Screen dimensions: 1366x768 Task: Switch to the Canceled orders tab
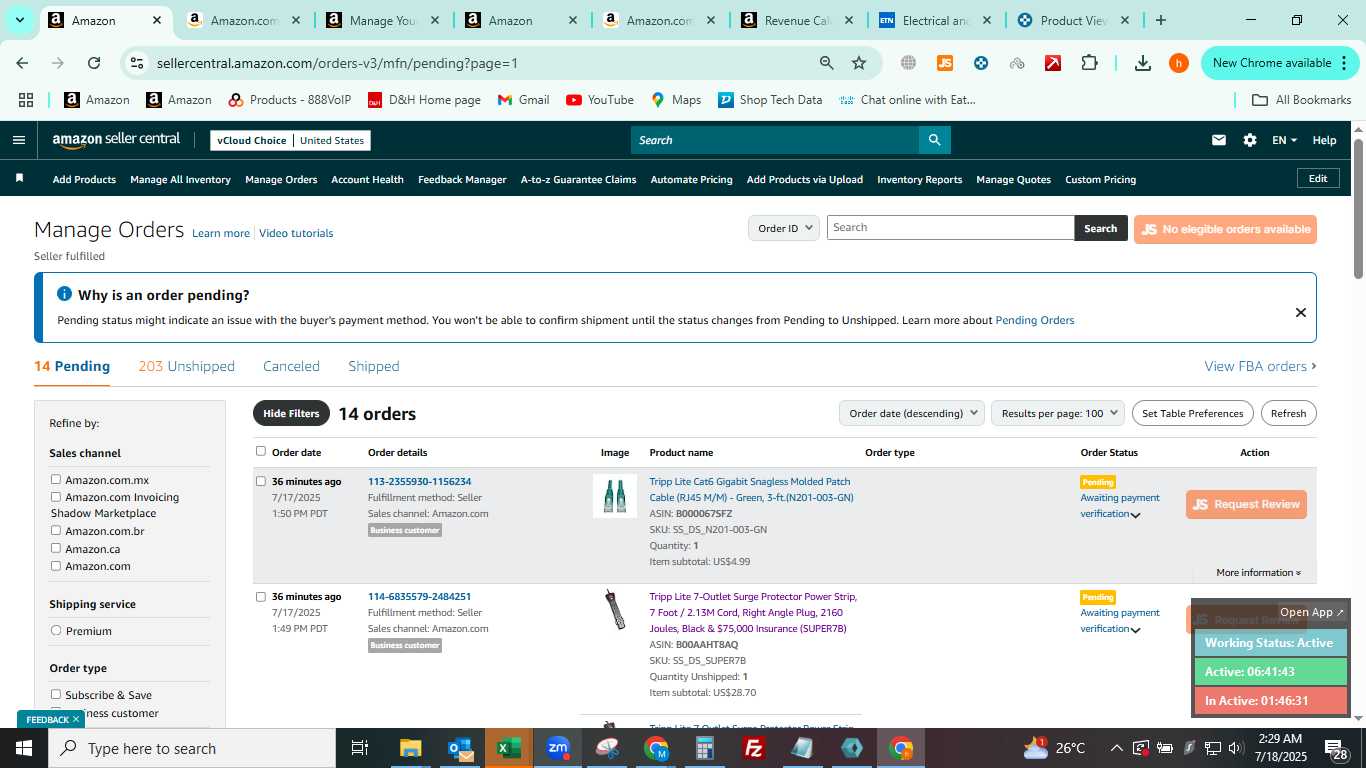click(291, 366)
